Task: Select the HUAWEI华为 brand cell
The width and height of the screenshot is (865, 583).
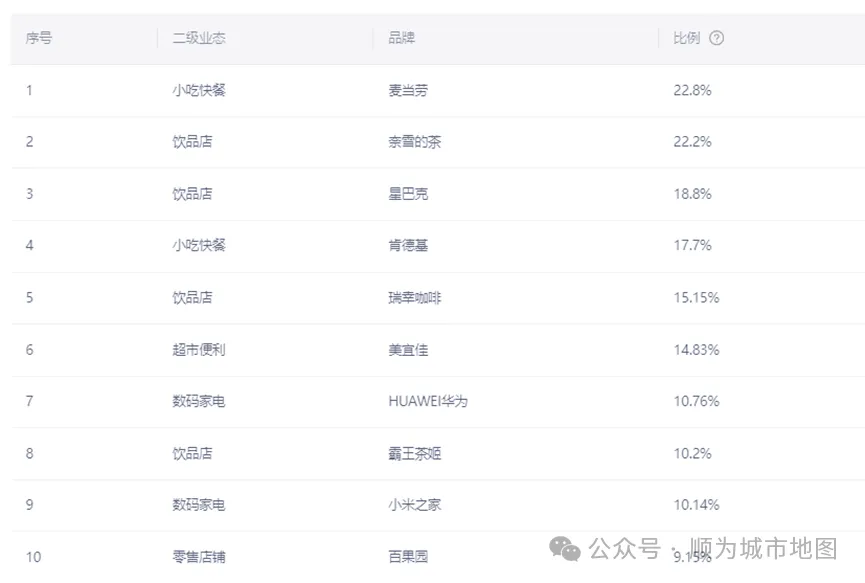Action: click(x=427, y=401)
